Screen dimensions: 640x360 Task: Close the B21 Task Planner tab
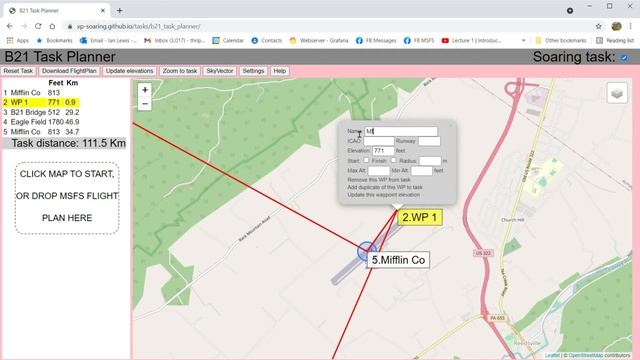click(103, 11)
